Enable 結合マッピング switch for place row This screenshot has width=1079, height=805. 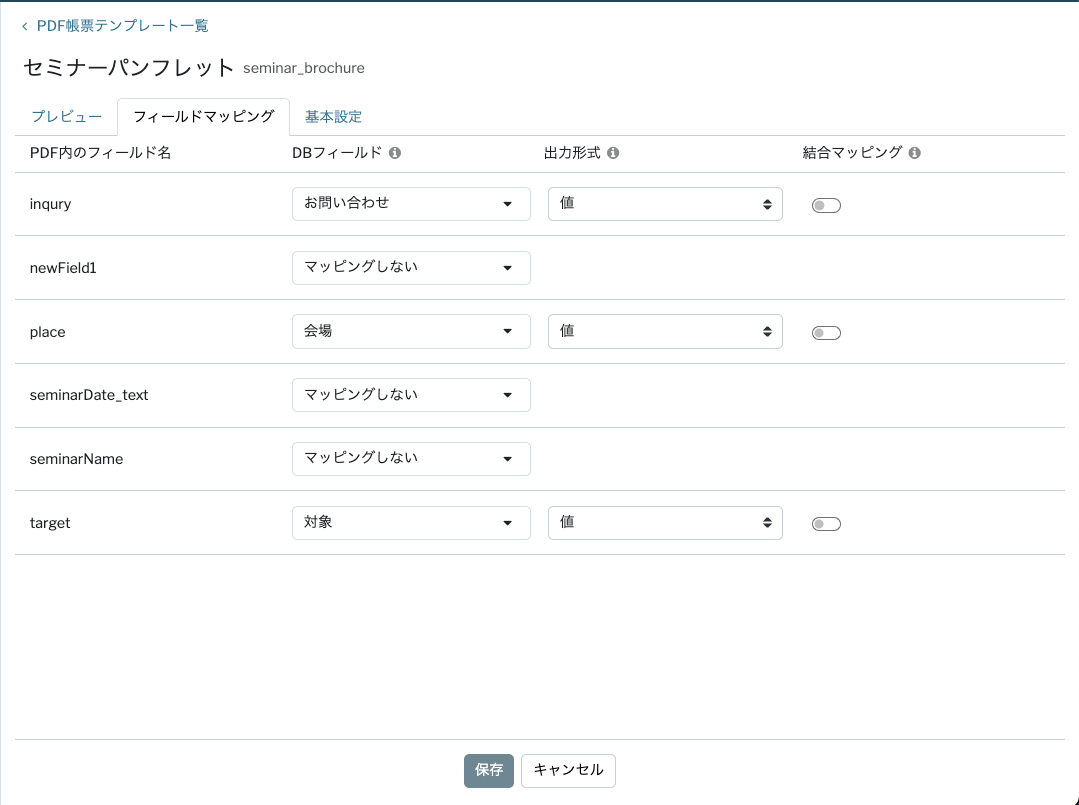tap(826, 333)
